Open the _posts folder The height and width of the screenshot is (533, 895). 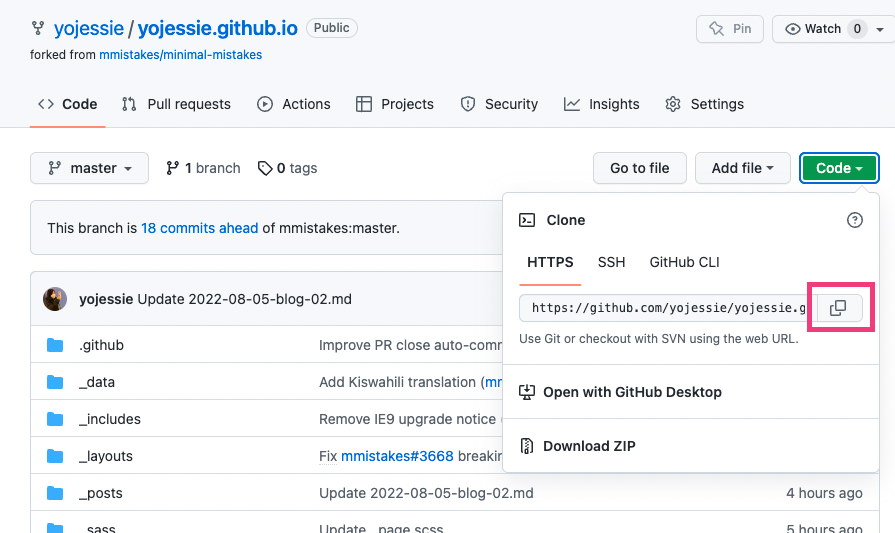point(101,493)
